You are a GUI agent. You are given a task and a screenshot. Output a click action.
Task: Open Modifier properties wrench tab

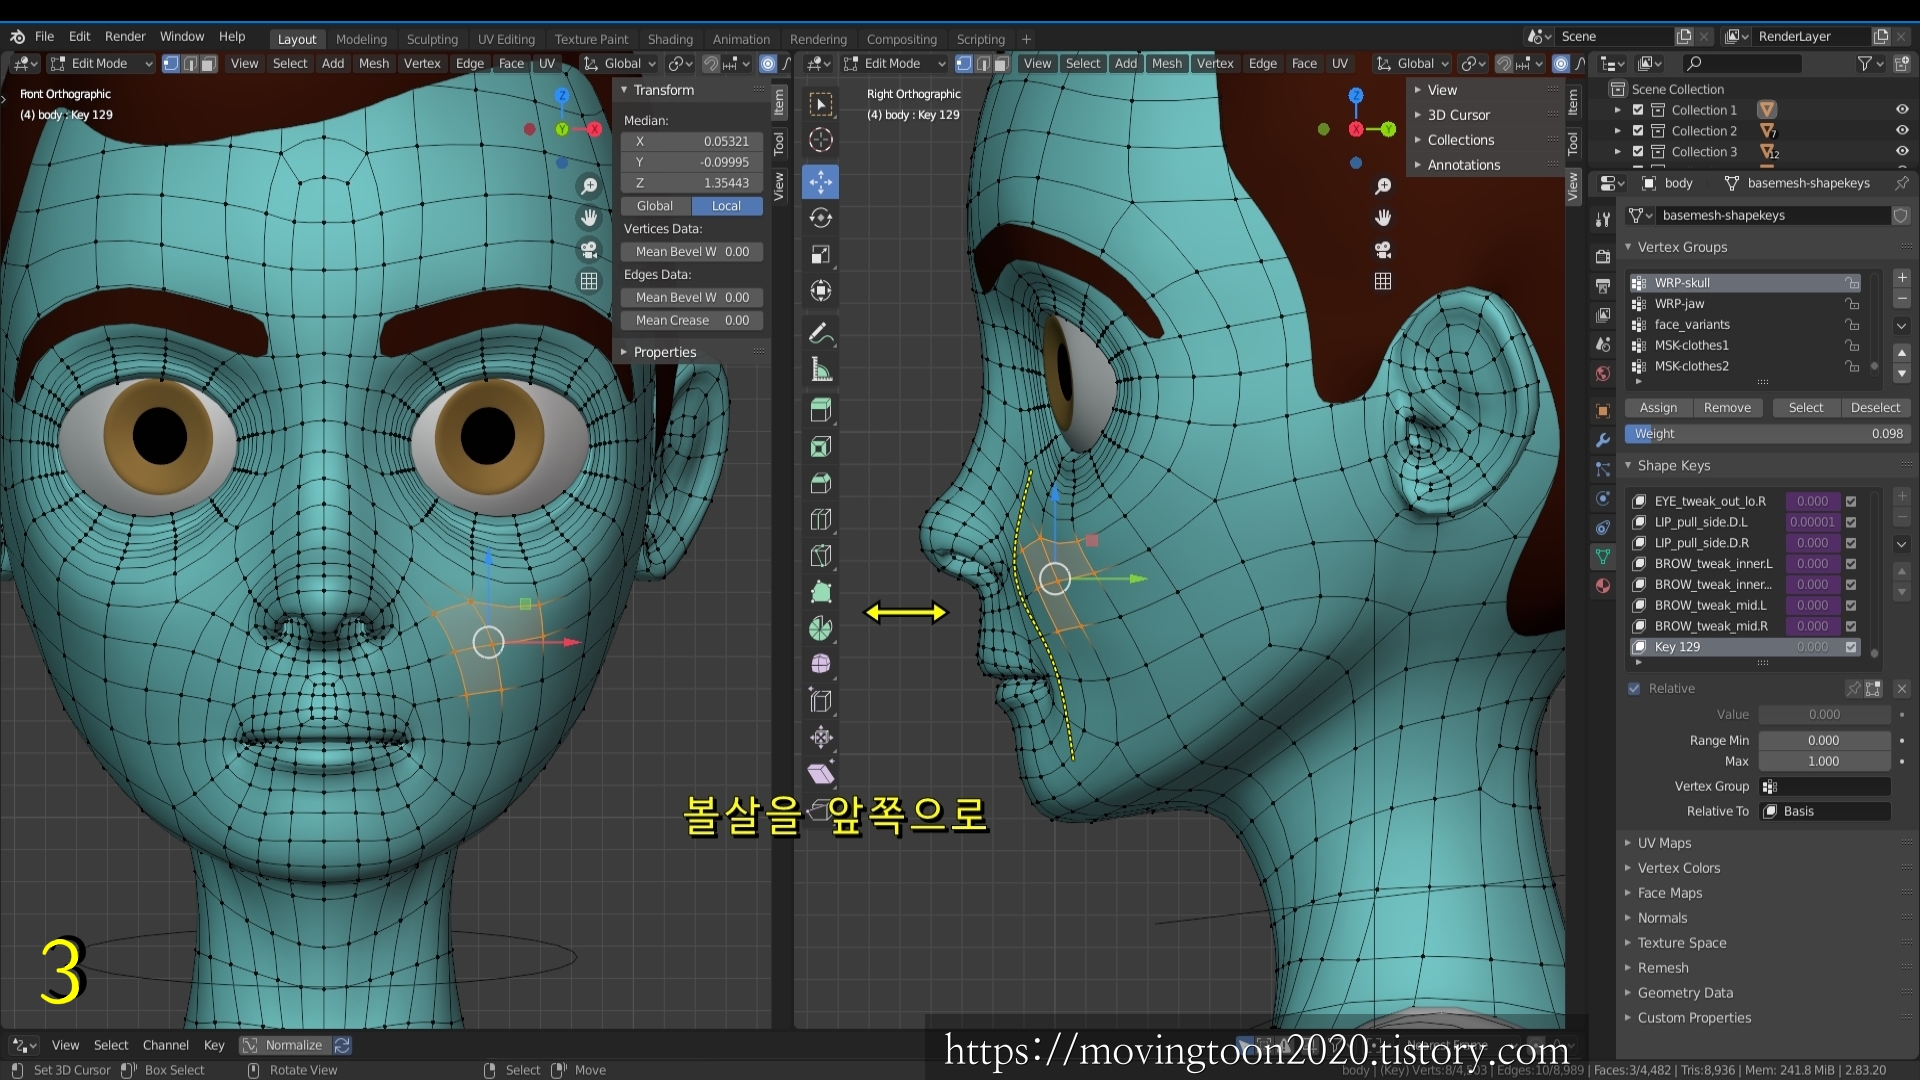click(1603, 440)
